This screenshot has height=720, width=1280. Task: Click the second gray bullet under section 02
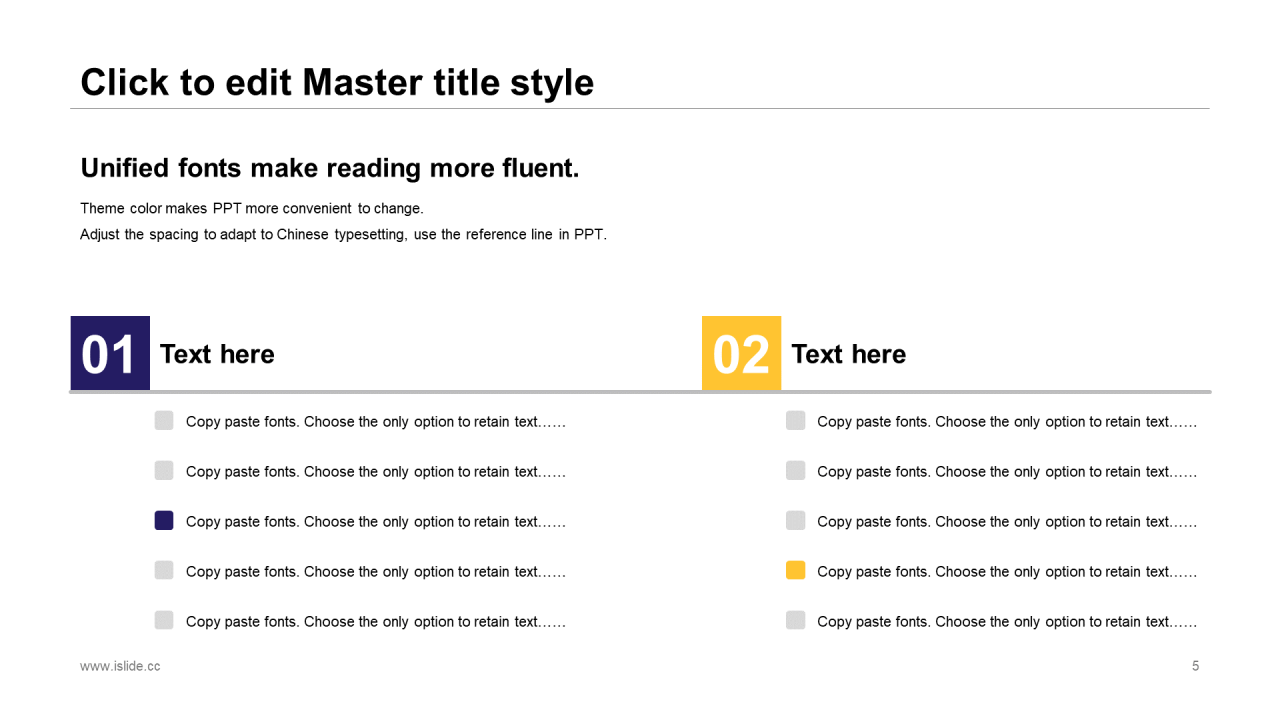pyautogui.click(x=795, y=470)
